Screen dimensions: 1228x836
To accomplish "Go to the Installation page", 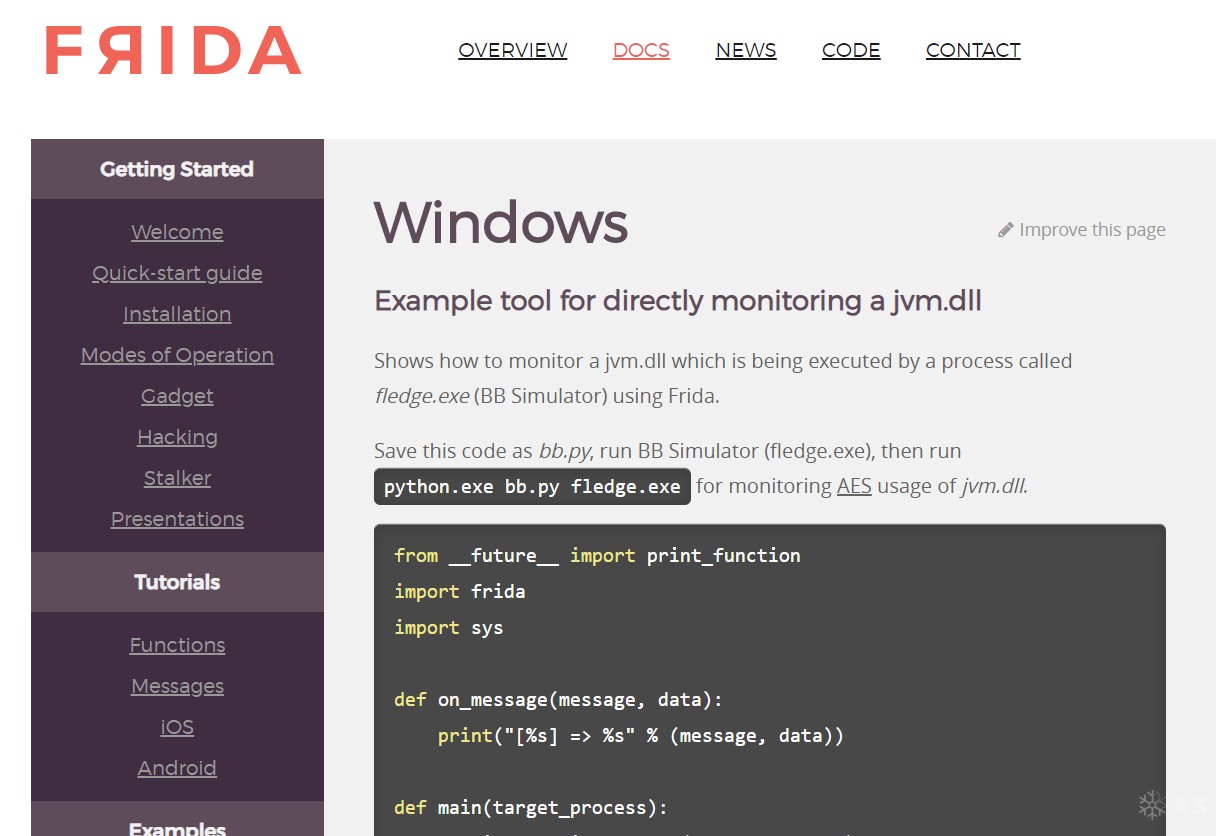I will tap(177, 314).
